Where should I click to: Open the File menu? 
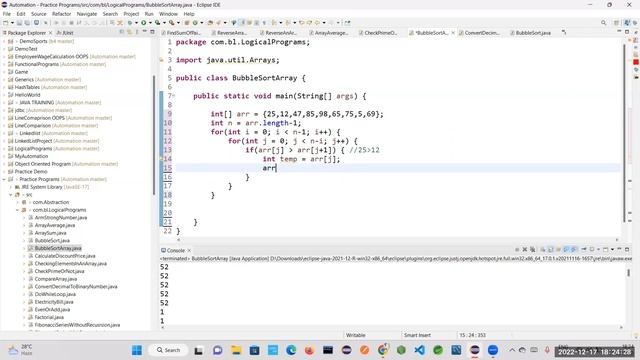(x=7, y=14)
